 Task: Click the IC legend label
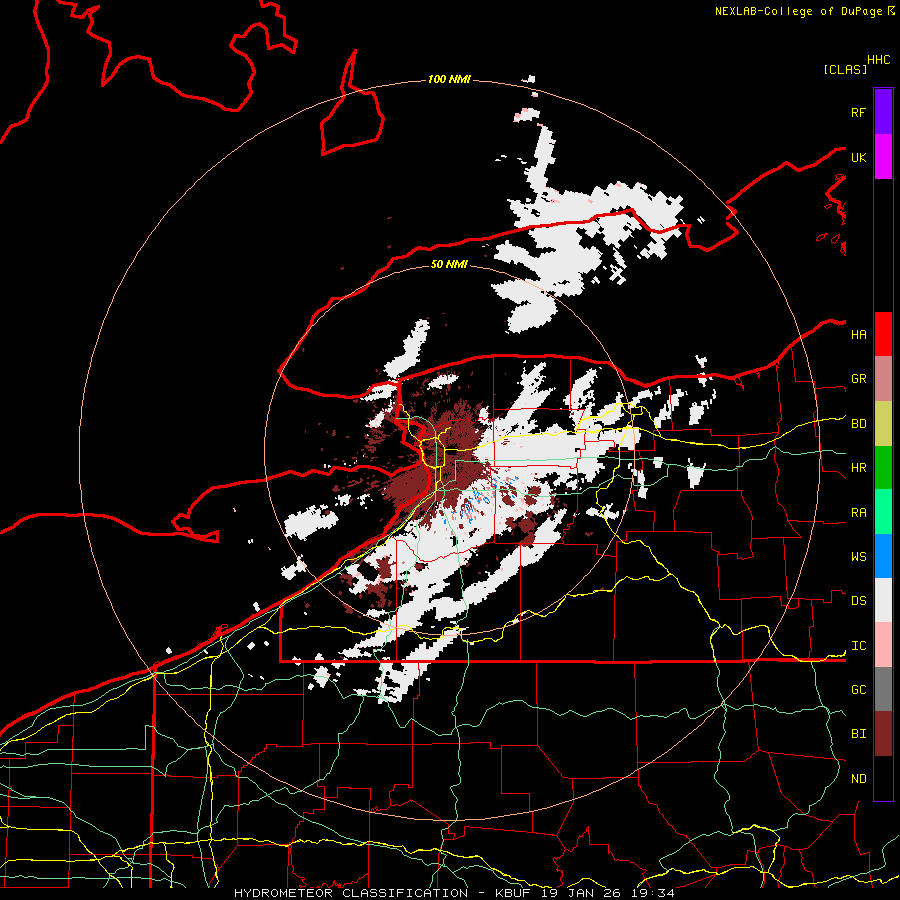(858, 646)
